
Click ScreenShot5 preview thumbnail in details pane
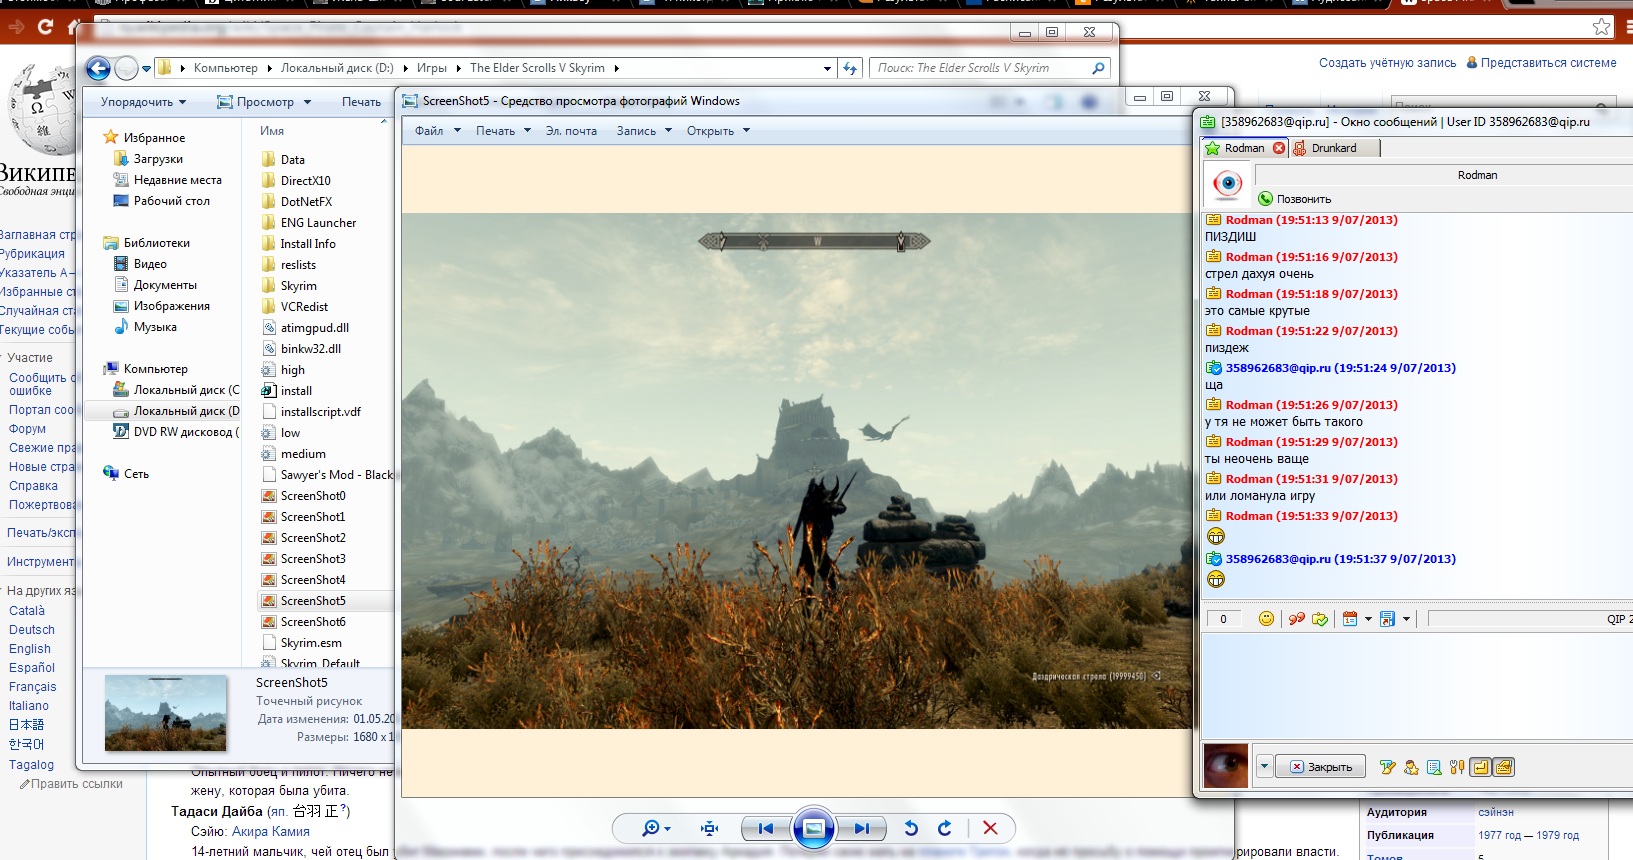pyautogui.click(x=165, y=713)
